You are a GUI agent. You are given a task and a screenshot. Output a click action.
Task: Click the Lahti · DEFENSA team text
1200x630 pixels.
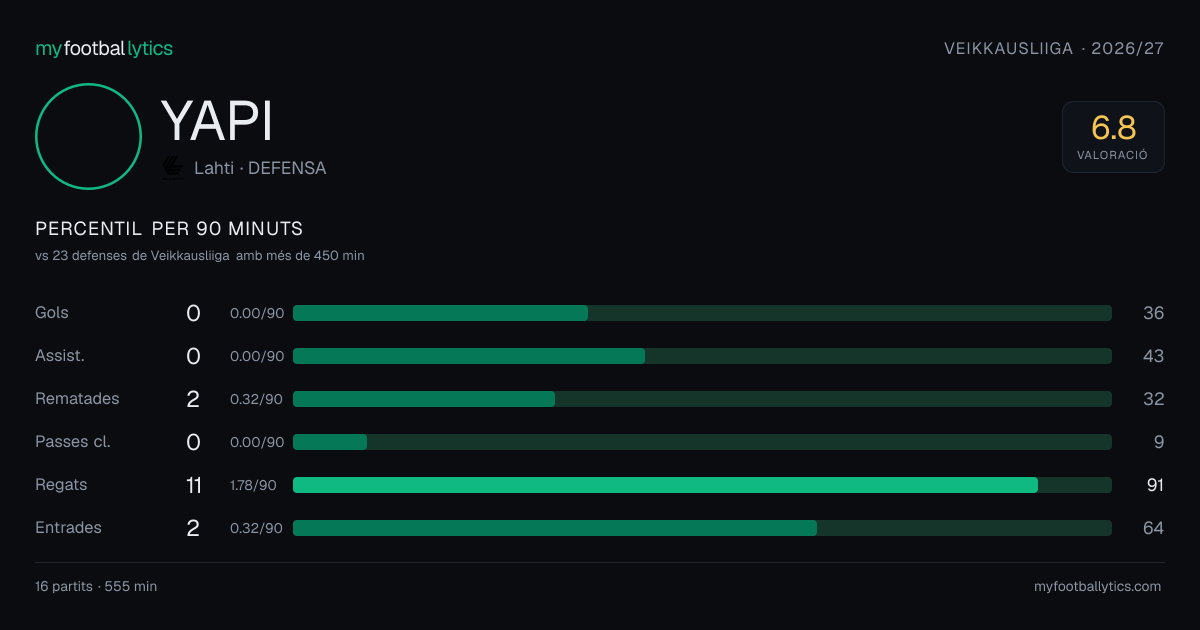(260, 169)
